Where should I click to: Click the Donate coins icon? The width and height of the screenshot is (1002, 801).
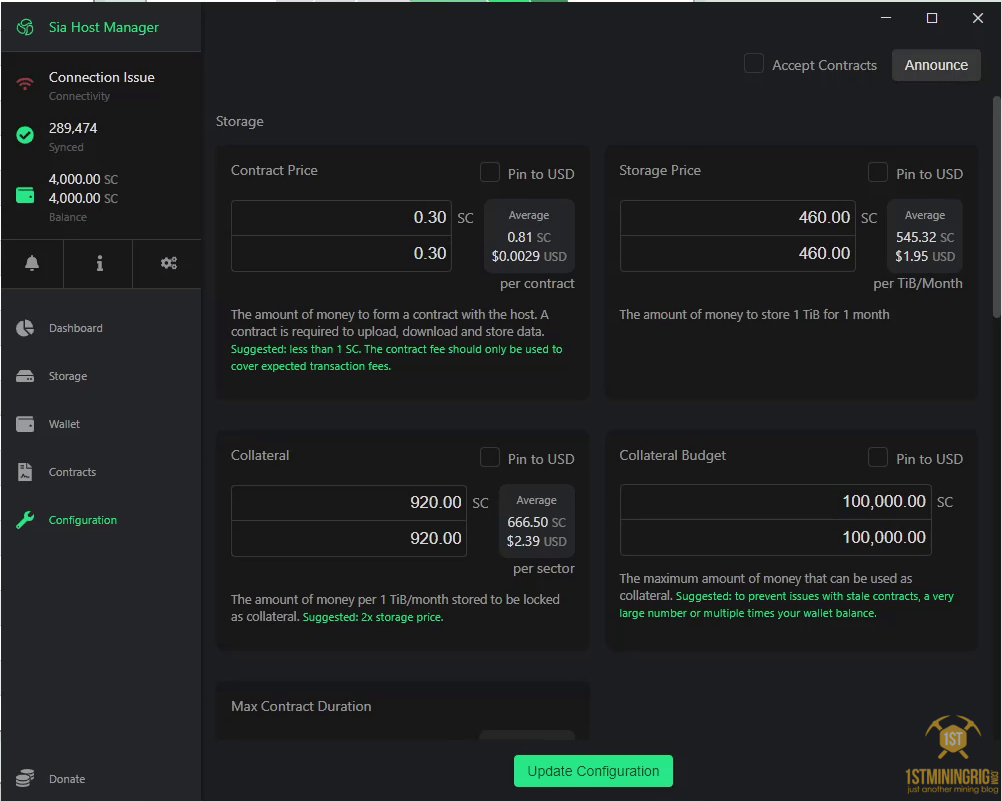coord(25,778)
